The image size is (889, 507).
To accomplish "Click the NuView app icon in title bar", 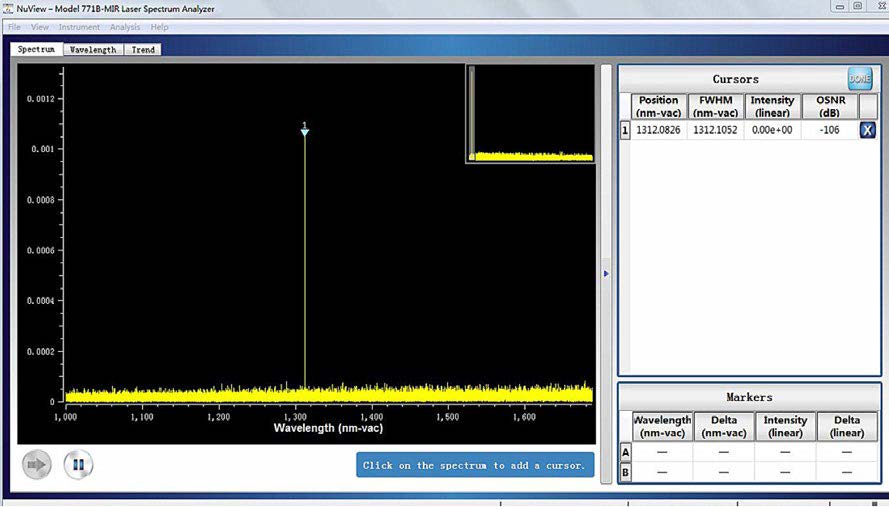I will pyautogui.click(x=8, y=8).
